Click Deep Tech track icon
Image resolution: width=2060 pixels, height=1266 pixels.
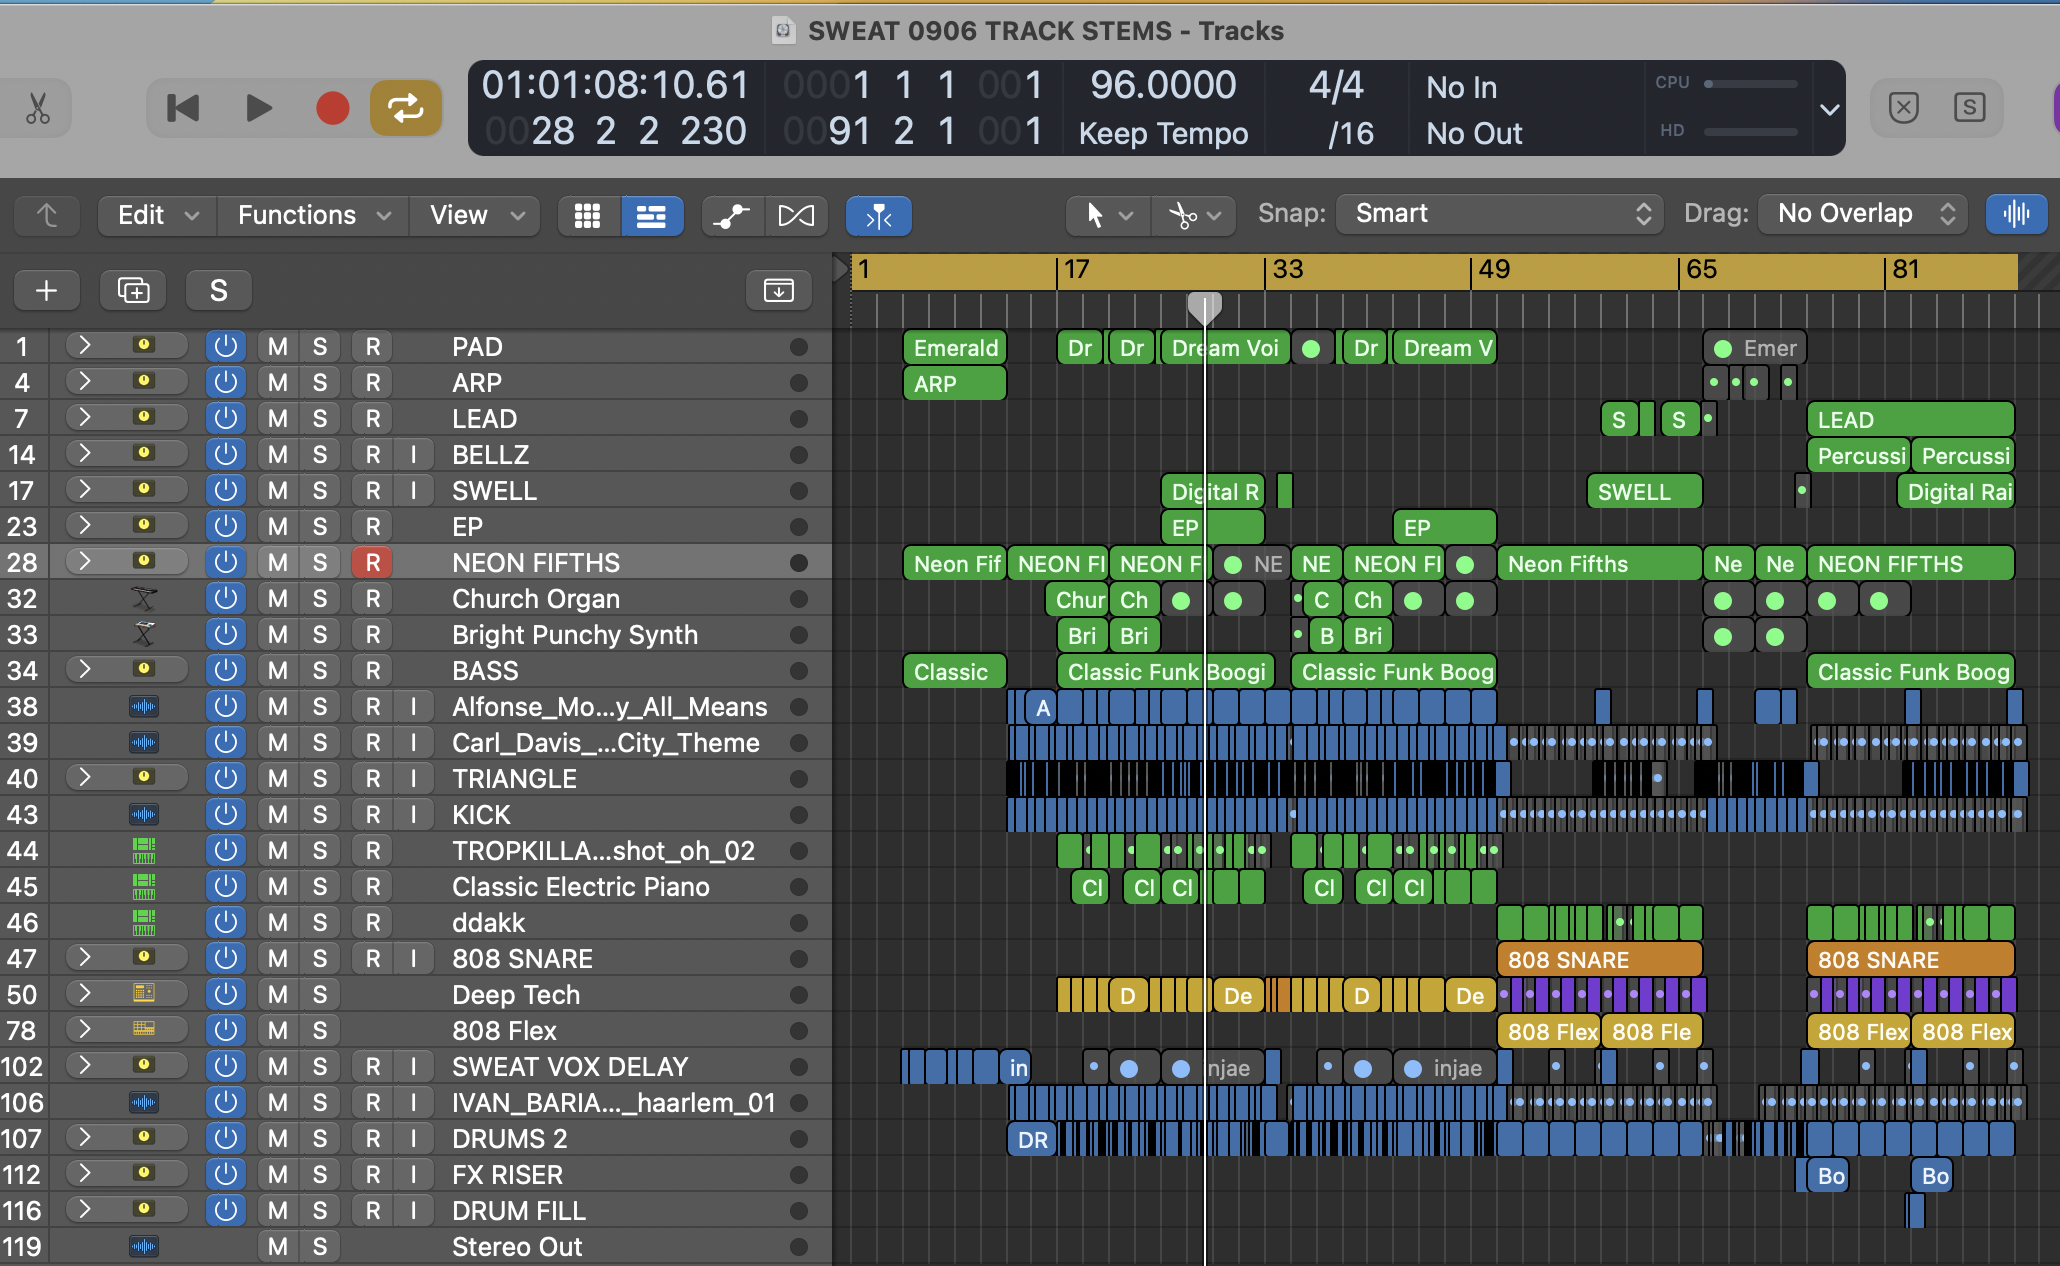[x=144, y=993]
